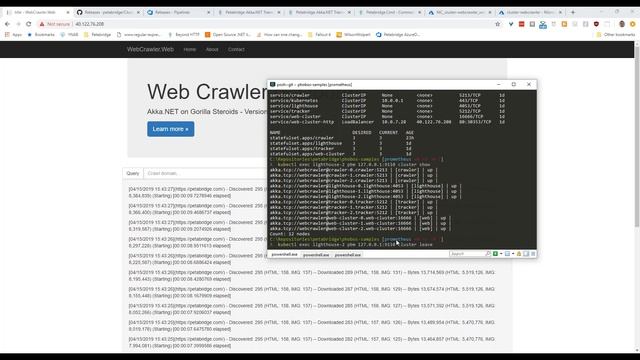
Task: Reload the page with the refresh icon
Action: click(x=29, y=24)
